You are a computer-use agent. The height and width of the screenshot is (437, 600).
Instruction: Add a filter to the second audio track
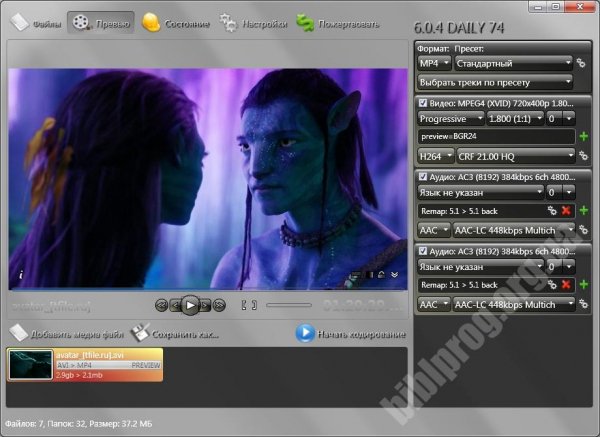(584, 284)
